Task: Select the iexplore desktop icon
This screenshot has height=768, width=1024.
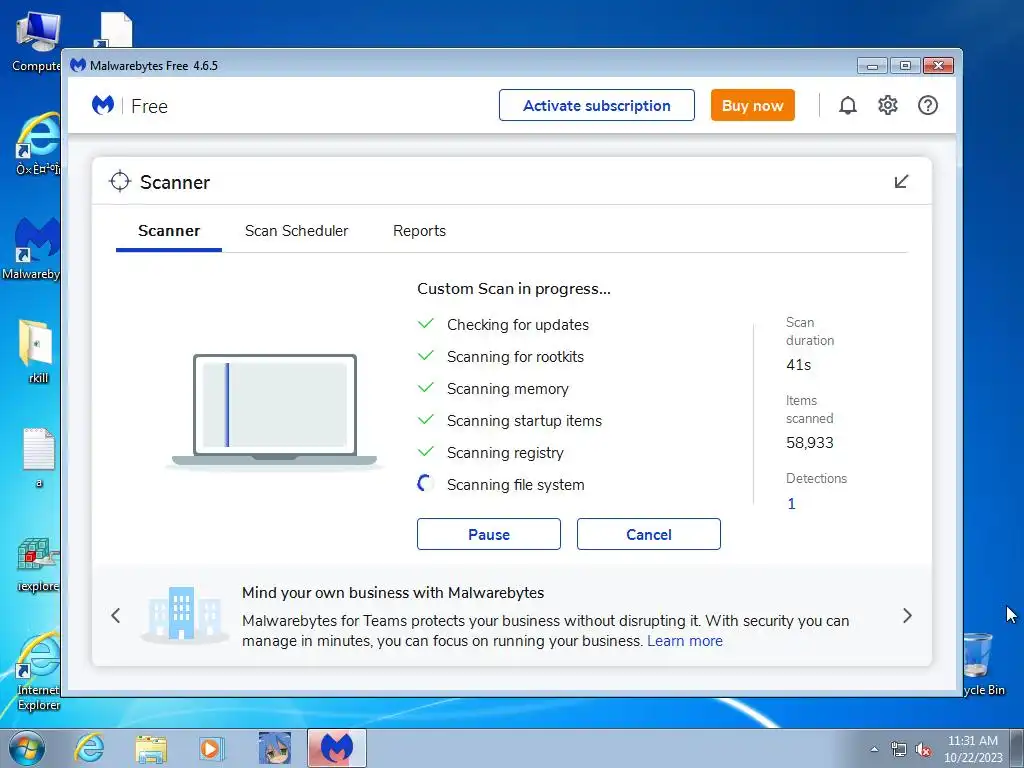Action: click(x=38, y=564)
